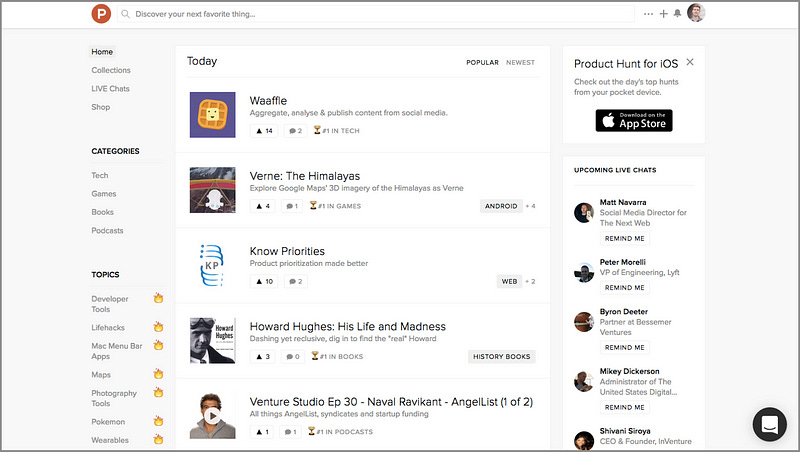Open the chat messenger bubble icon
This screenshot has width=800, height=452.
(x=769, y=424)
